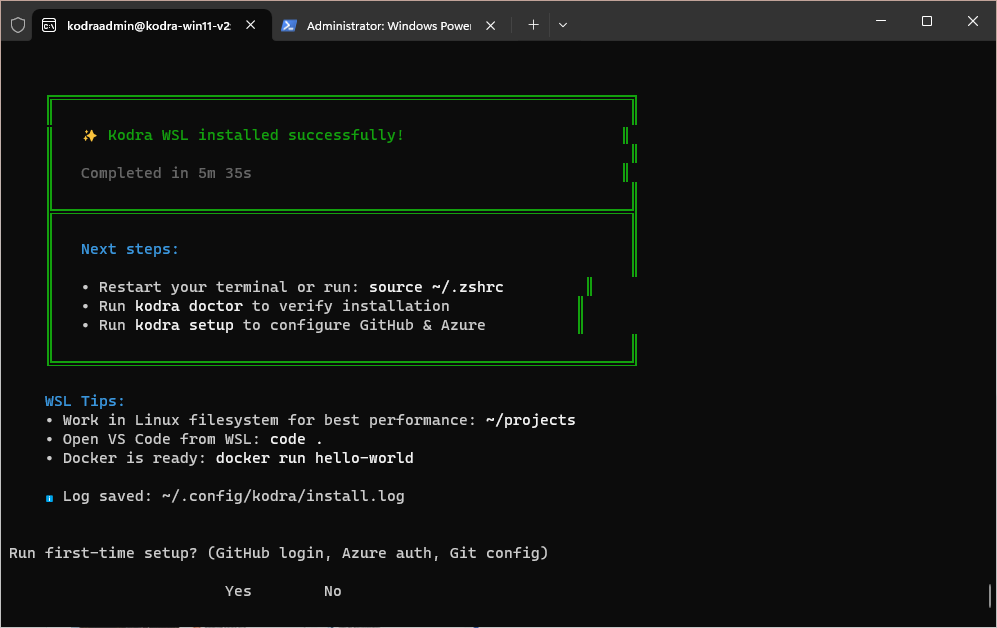Click the command-prompt icon on the kodraadmin tab
The height and width of the screenshot is (628, 997).
click(49, 24)
